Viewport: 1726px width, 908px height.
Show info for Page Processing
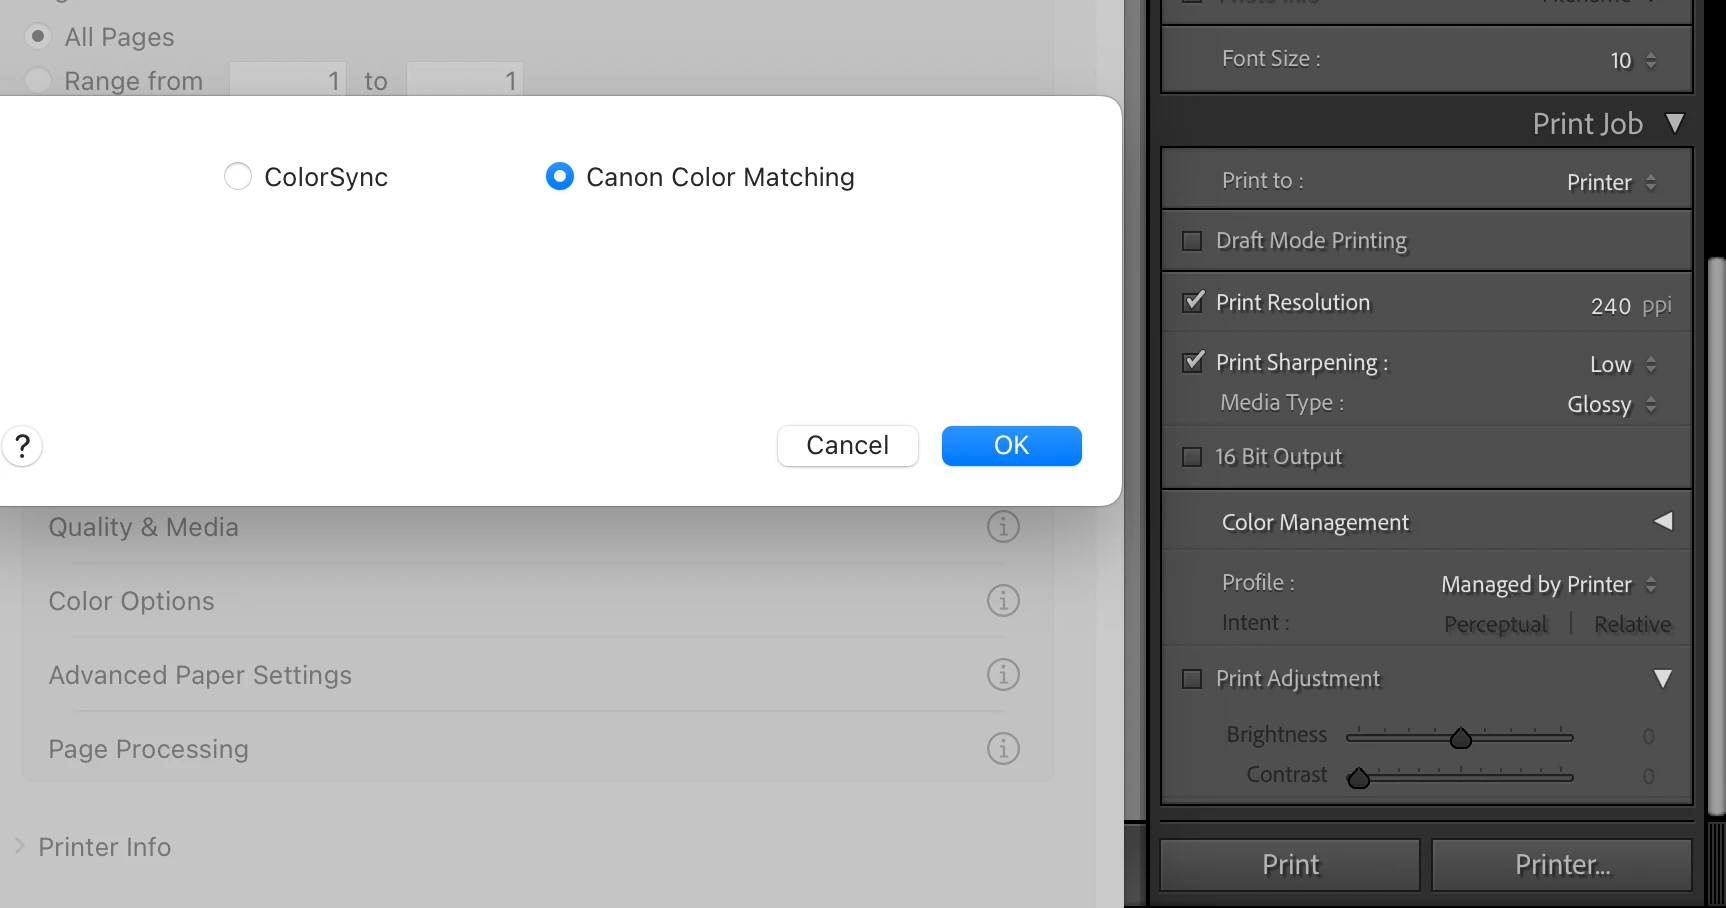(1003, 748)
